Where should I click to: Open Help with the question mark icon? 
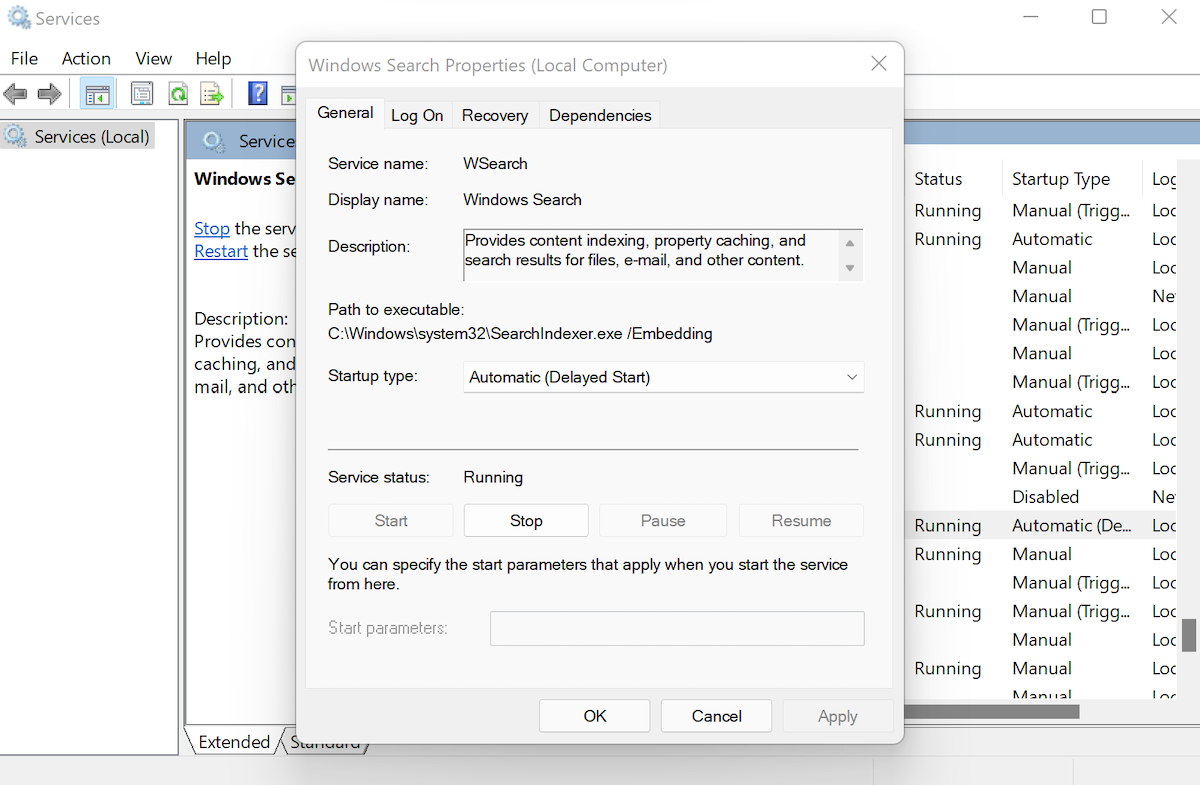coord(257,93)
